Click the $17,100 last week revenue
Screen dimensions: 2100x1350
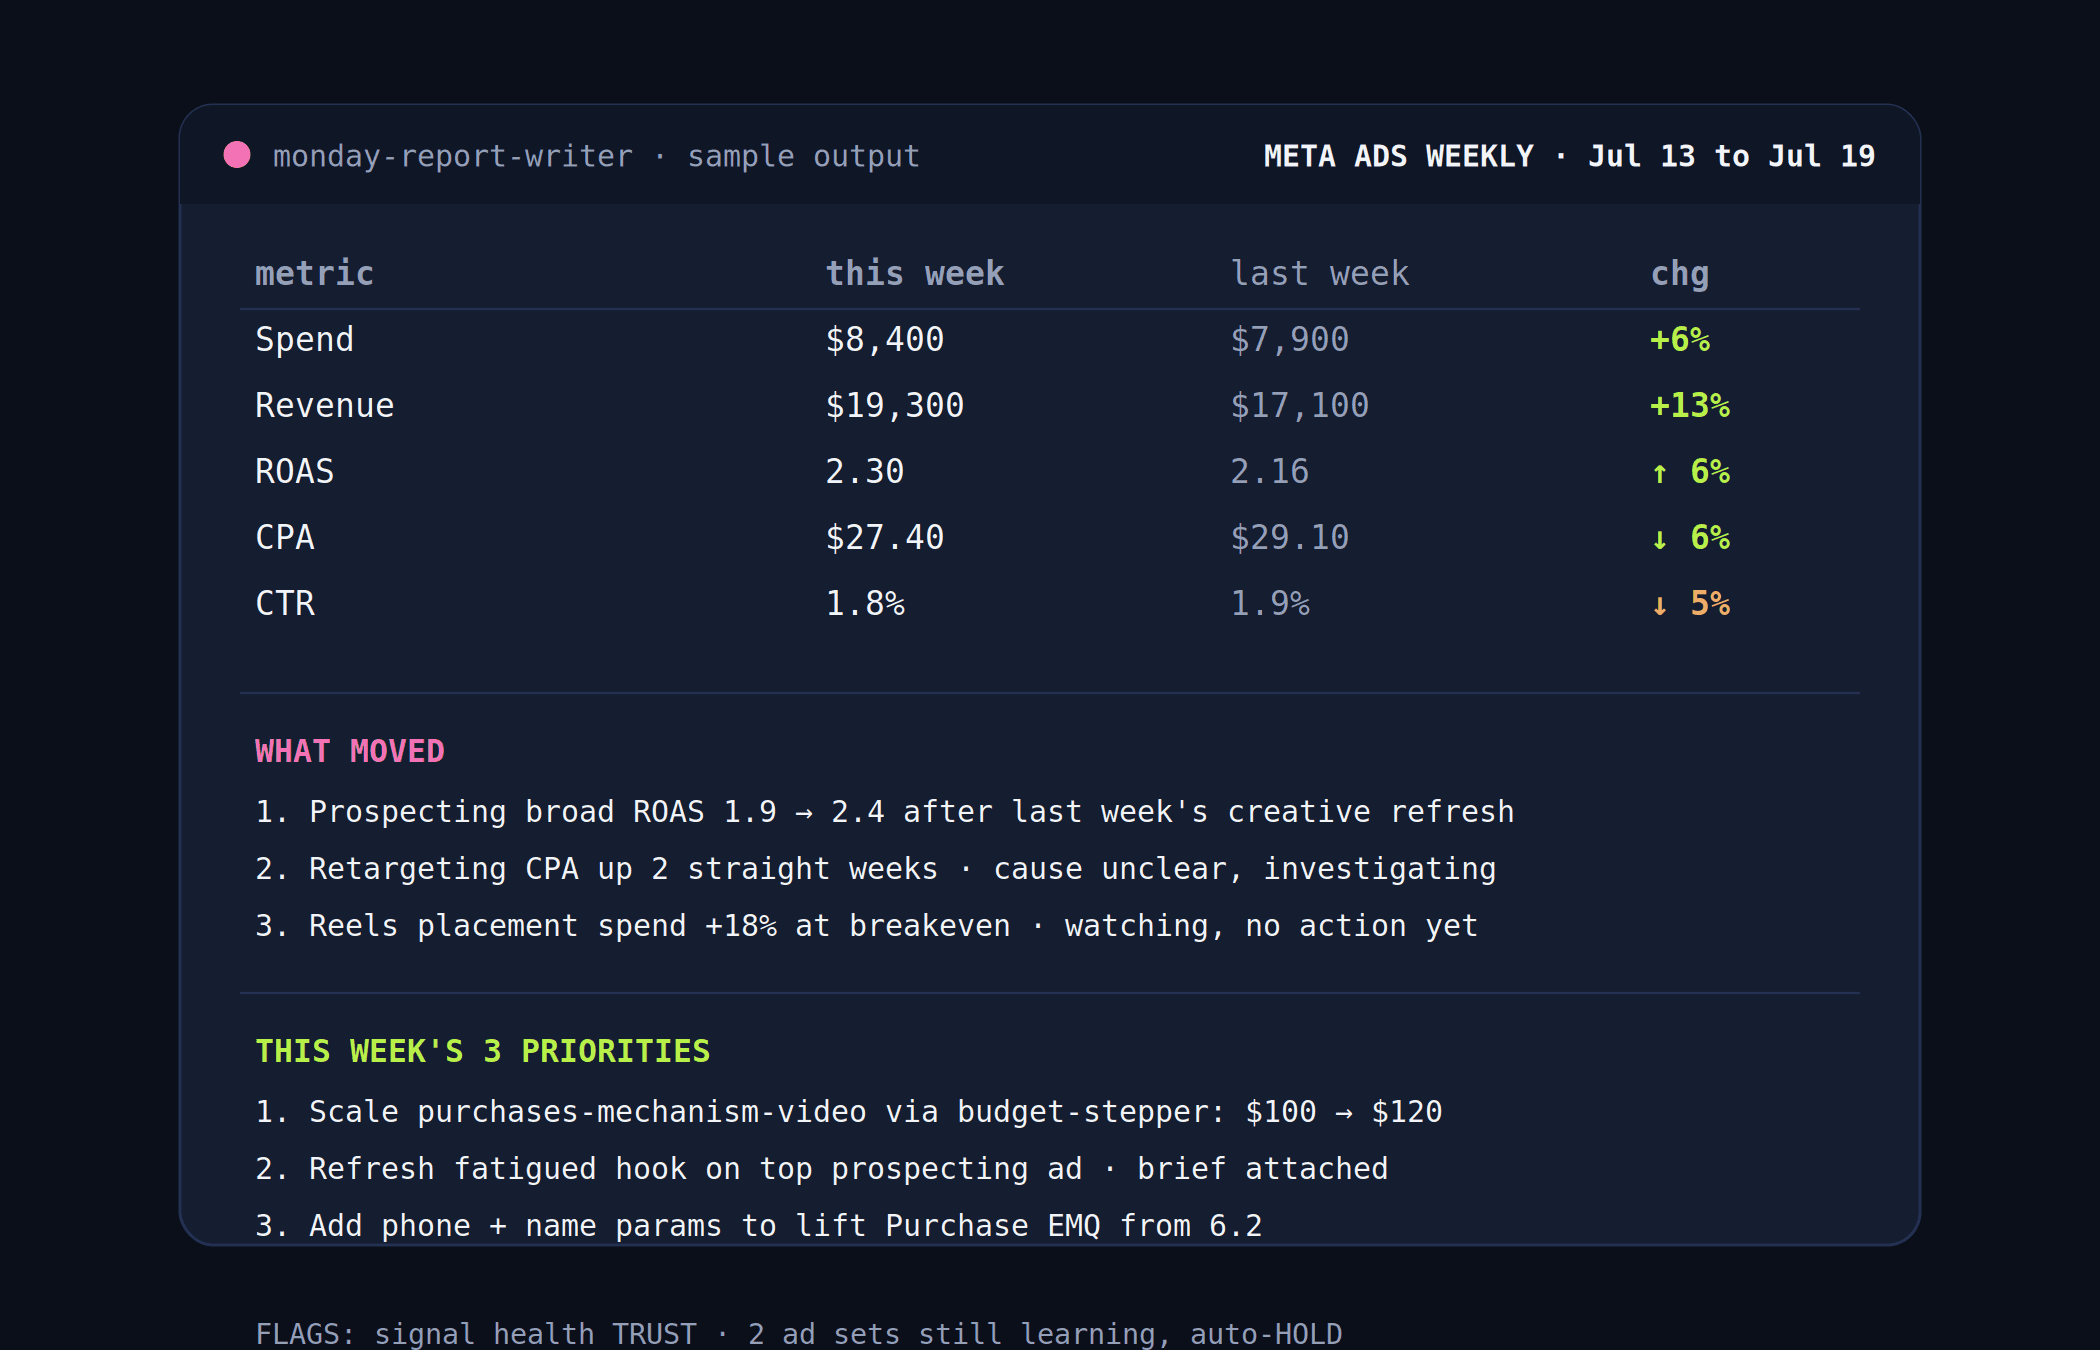click(1299, 405)
